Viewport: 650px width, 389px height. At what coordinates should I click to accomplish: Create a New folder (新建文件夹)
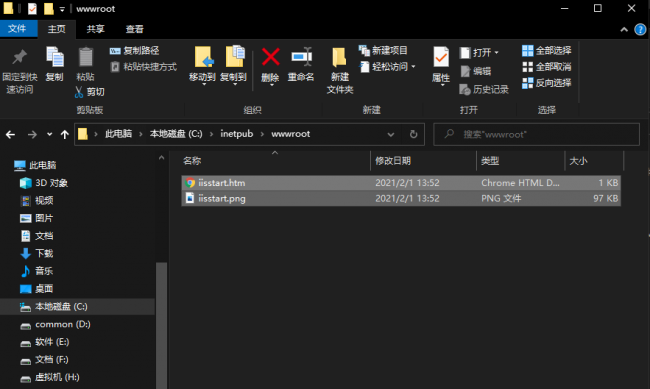click(340, 70)
